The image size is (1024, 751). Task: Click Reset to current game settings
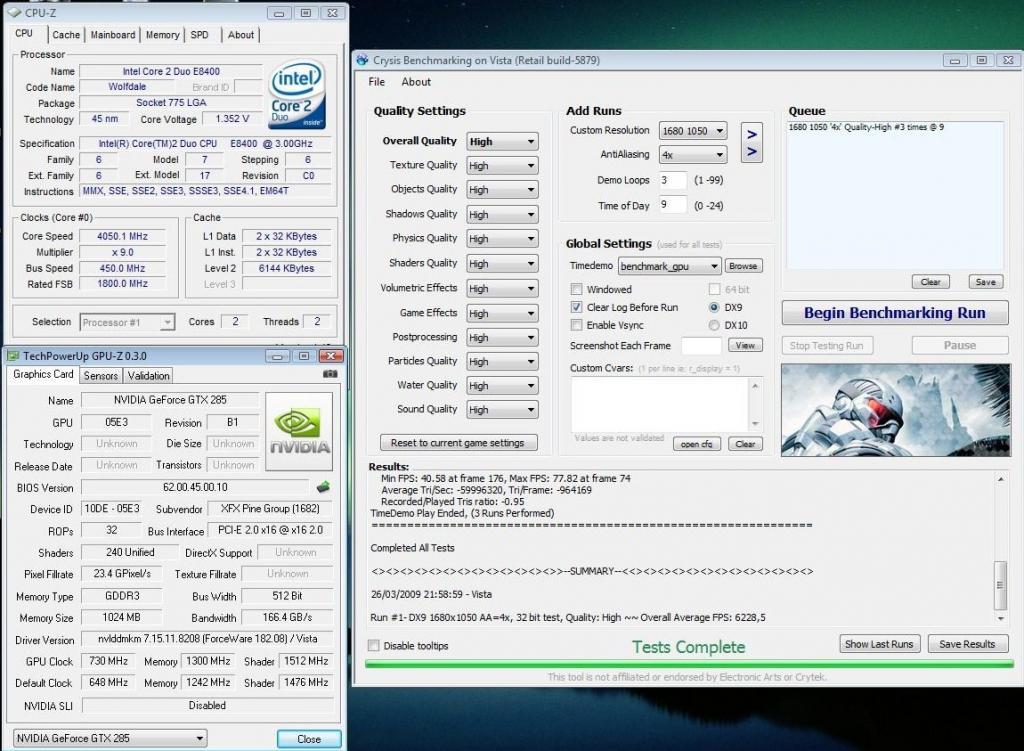click(458, 443)
